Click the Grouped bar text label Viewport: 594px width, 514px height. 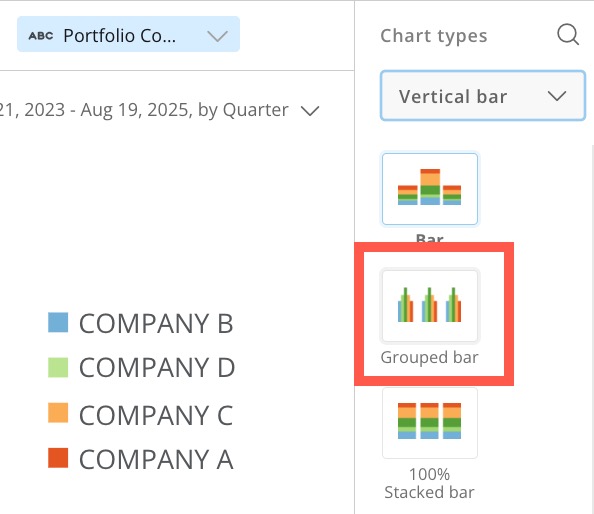[x=430, y=358]
